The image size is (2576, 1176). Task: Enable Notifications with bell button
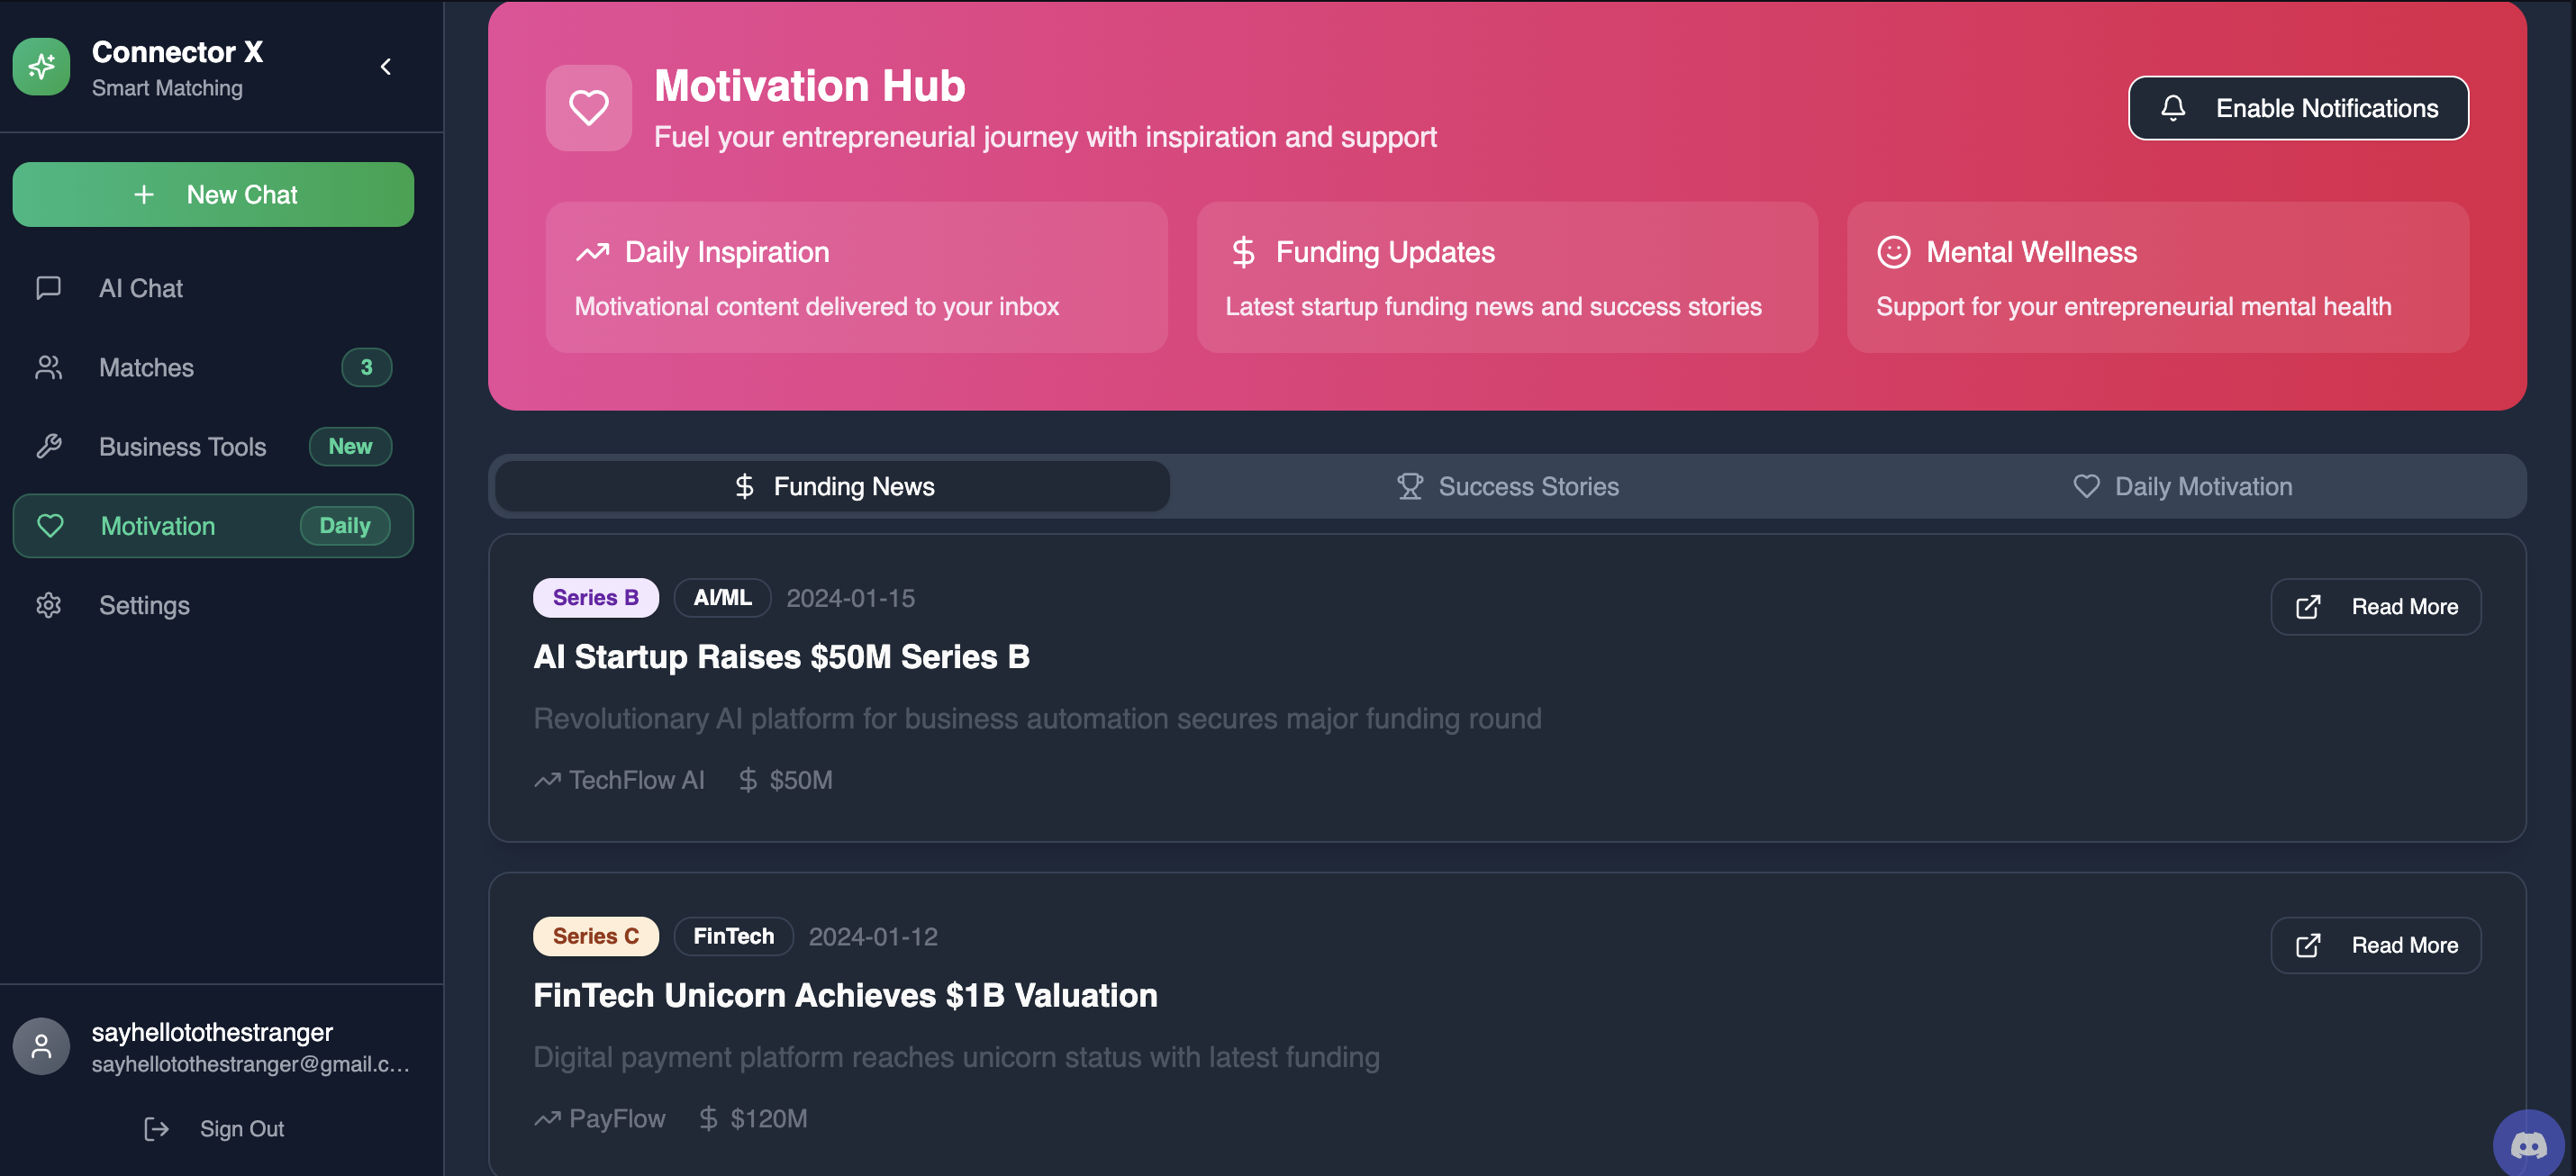(2297, 108)
